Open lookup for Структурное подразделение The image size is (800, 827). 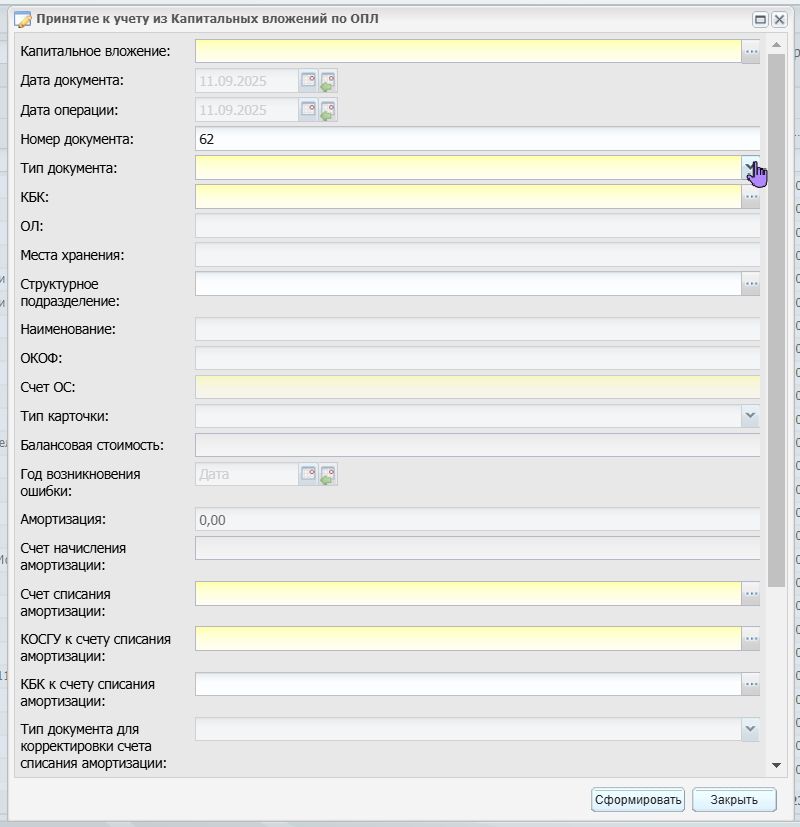coord(750,284)
